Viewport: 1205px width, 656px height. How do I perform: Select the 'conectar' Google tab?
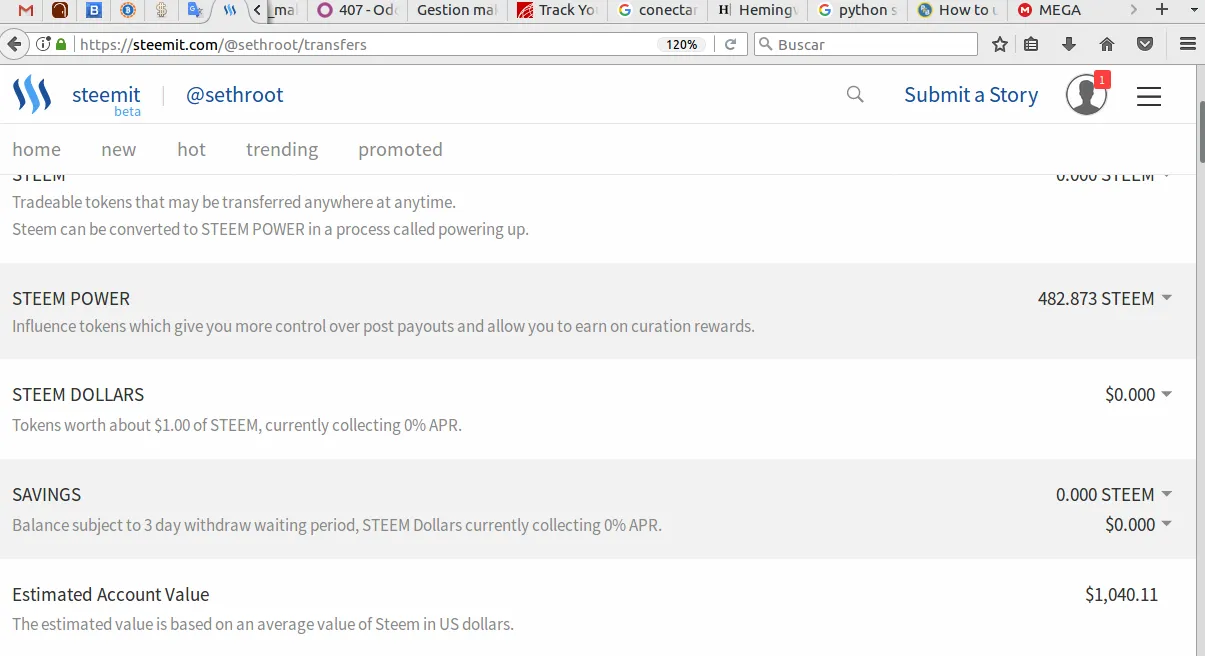(657, 11)
